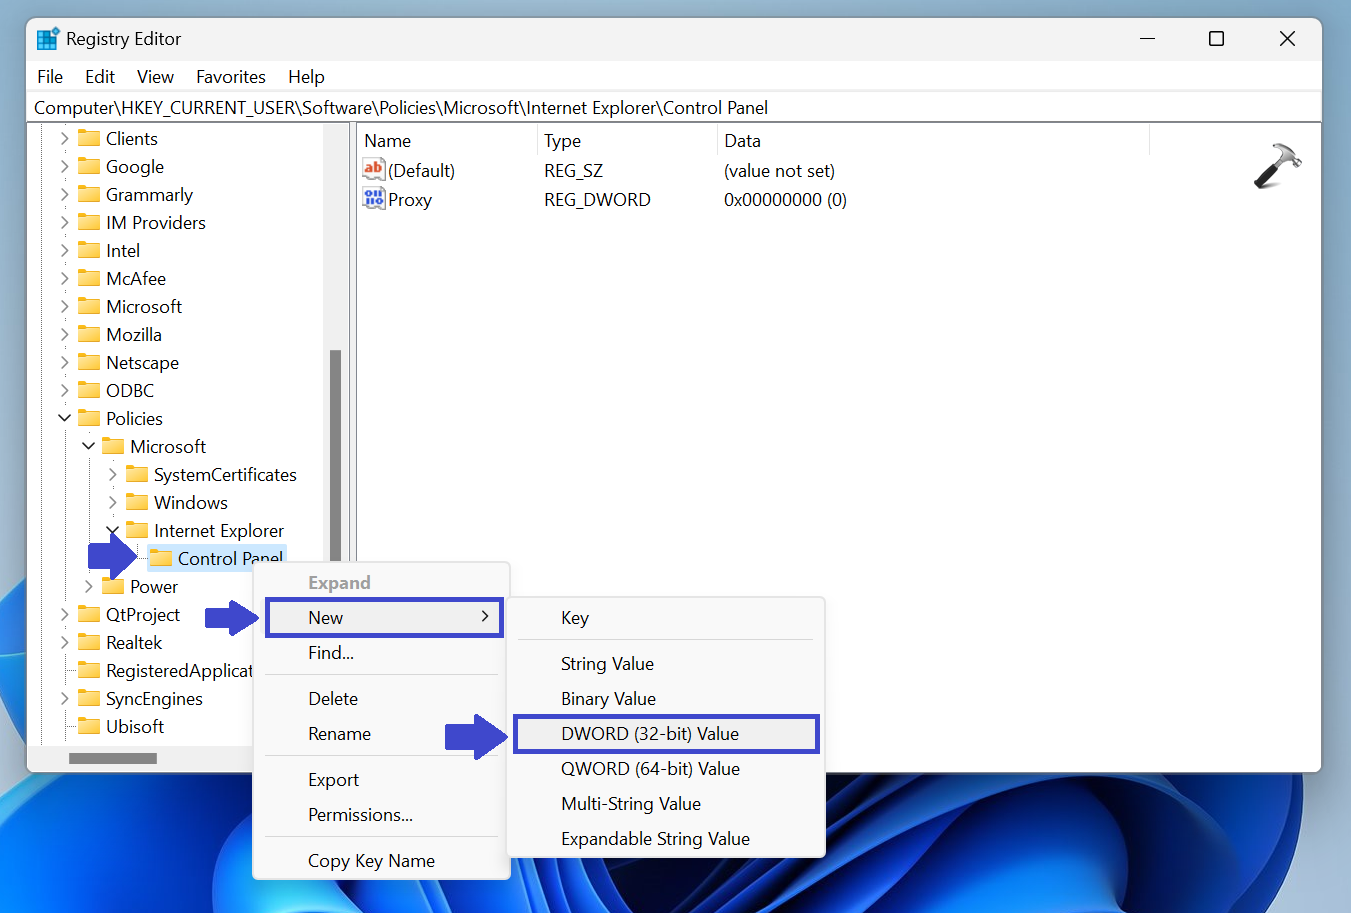Select Copy Key Name option

[x=371, y=861]
